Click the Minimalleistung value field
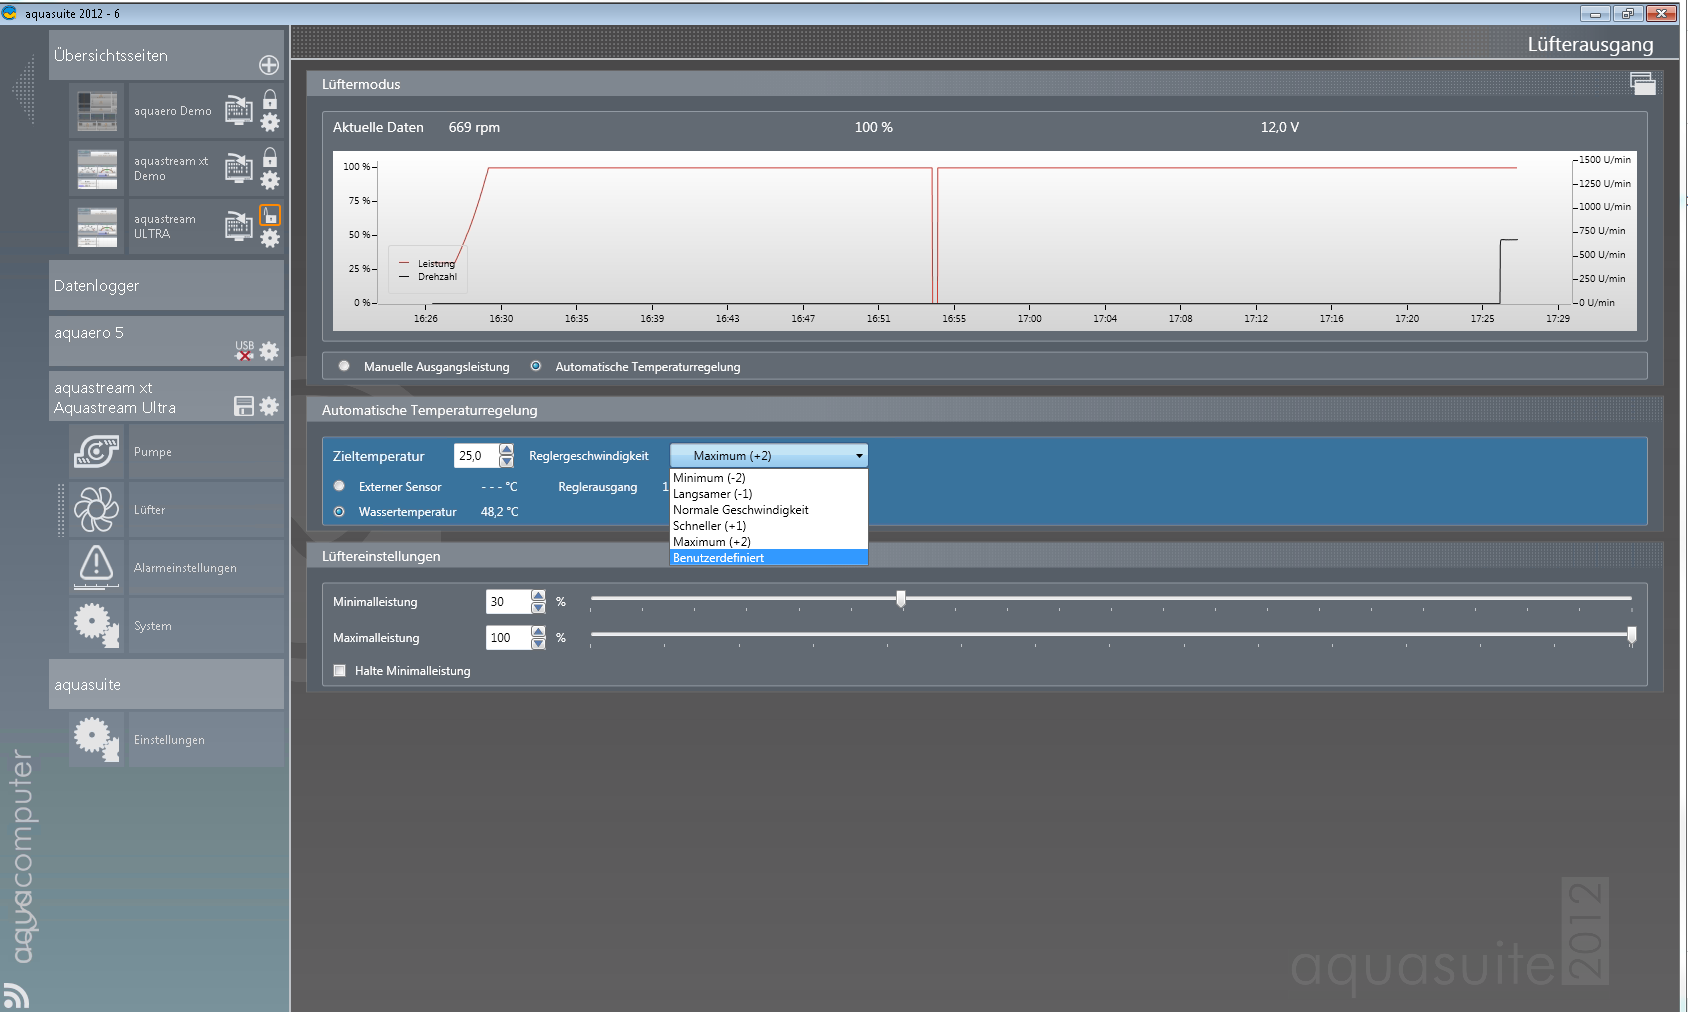The height and width of the screenshot is (1012, 1688). pos(508,601)
